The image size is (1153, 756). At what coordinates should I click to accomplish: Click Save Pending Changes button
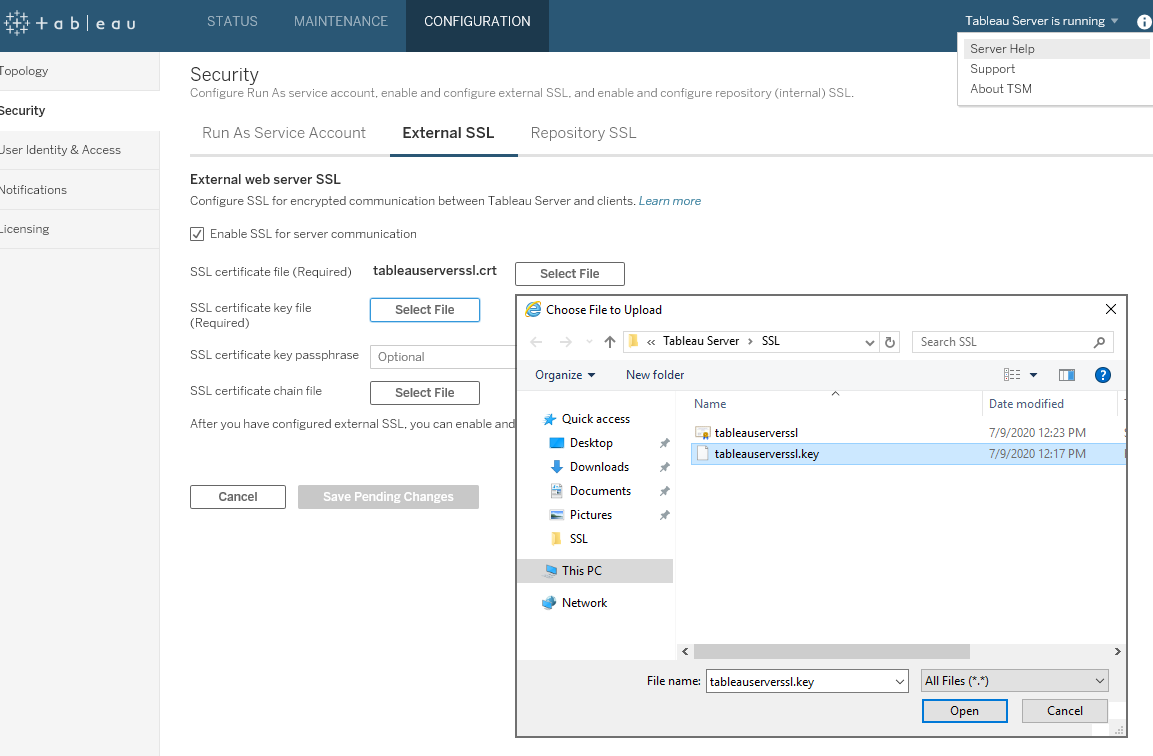pyautogui.click(x=388, y=496)
